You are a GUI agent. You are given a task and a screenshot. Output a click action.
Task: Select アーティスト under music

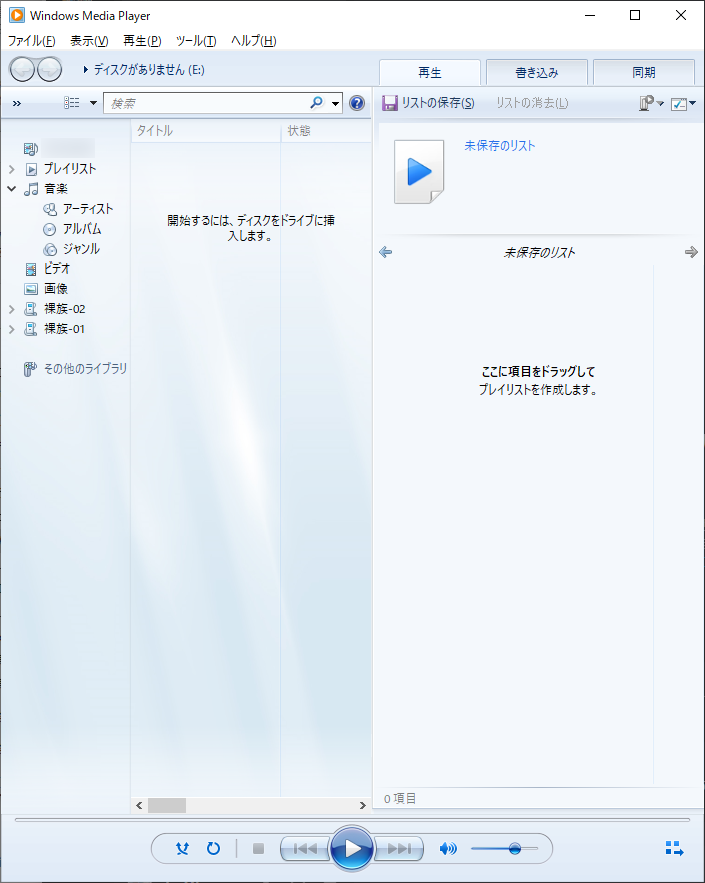coord(88,209)
